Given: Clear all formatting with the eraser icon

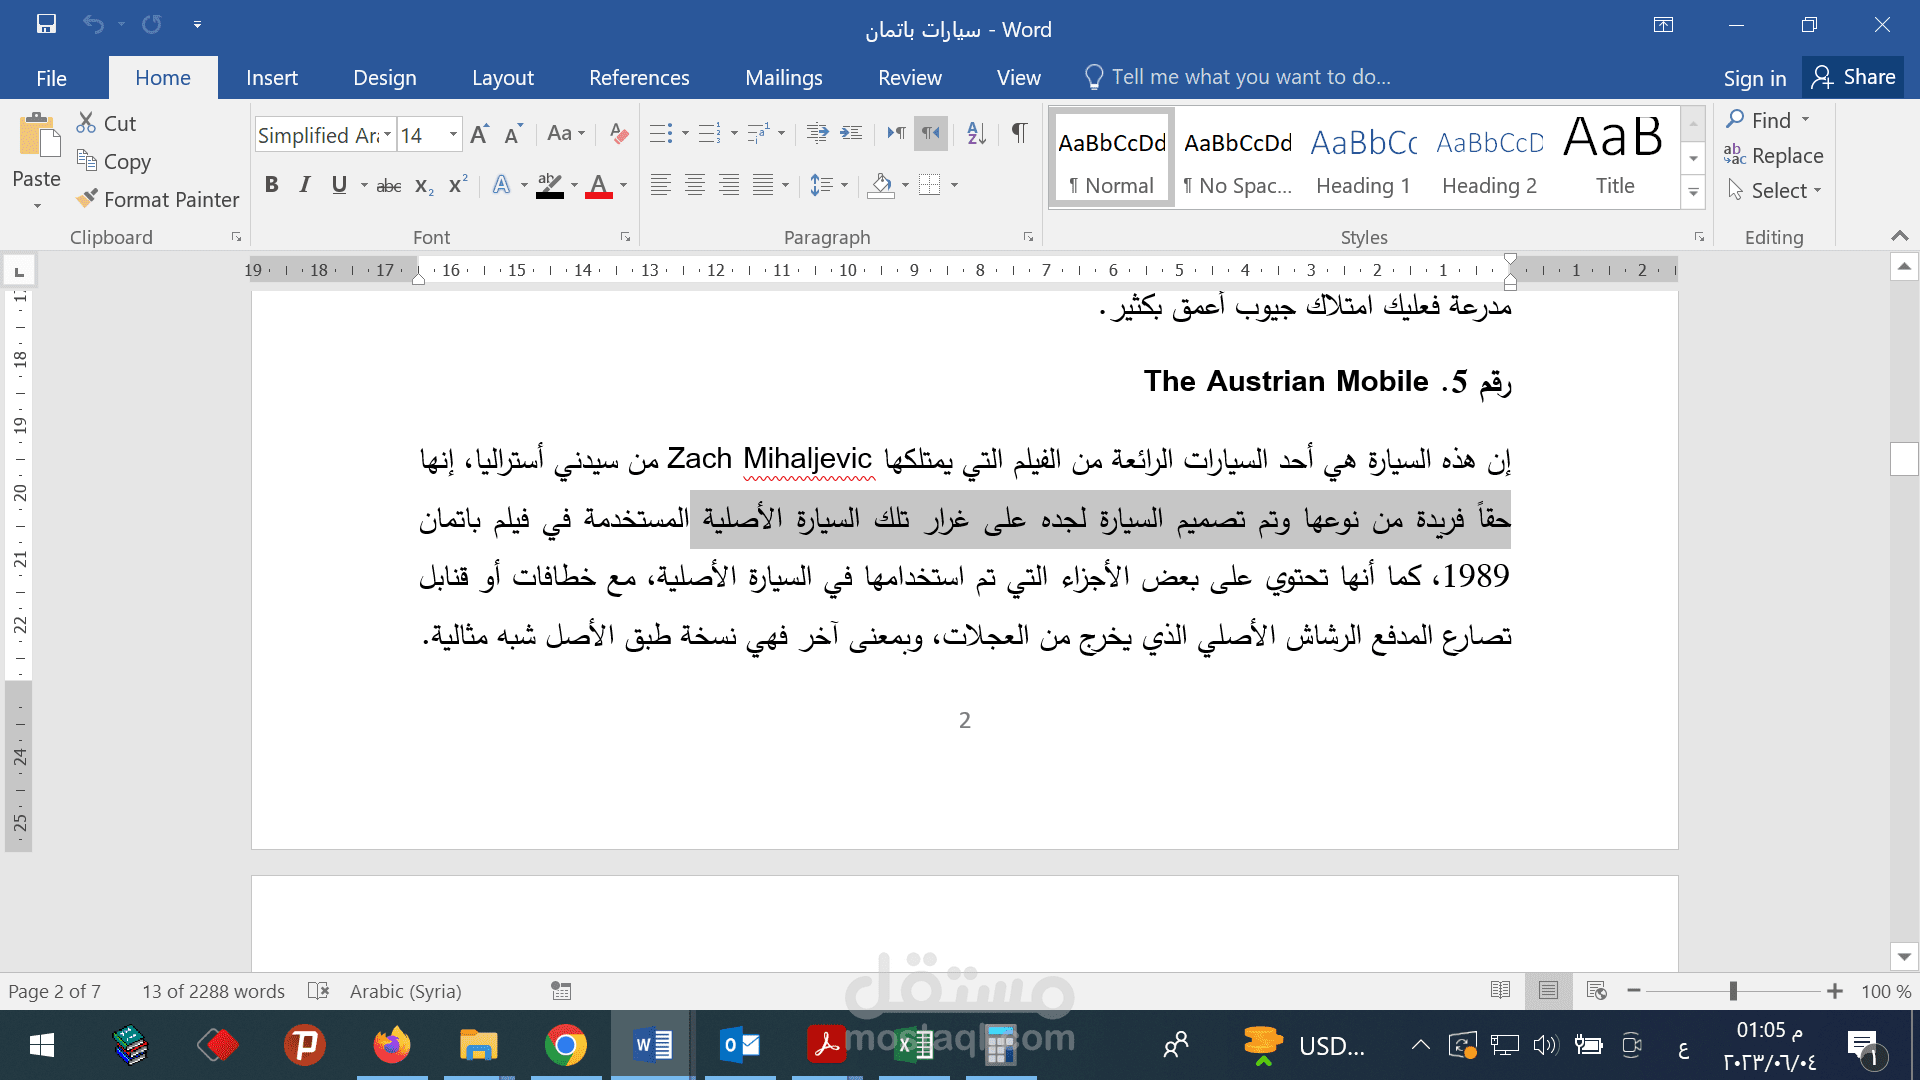Looking at the screenshot, I should point(619,134).
